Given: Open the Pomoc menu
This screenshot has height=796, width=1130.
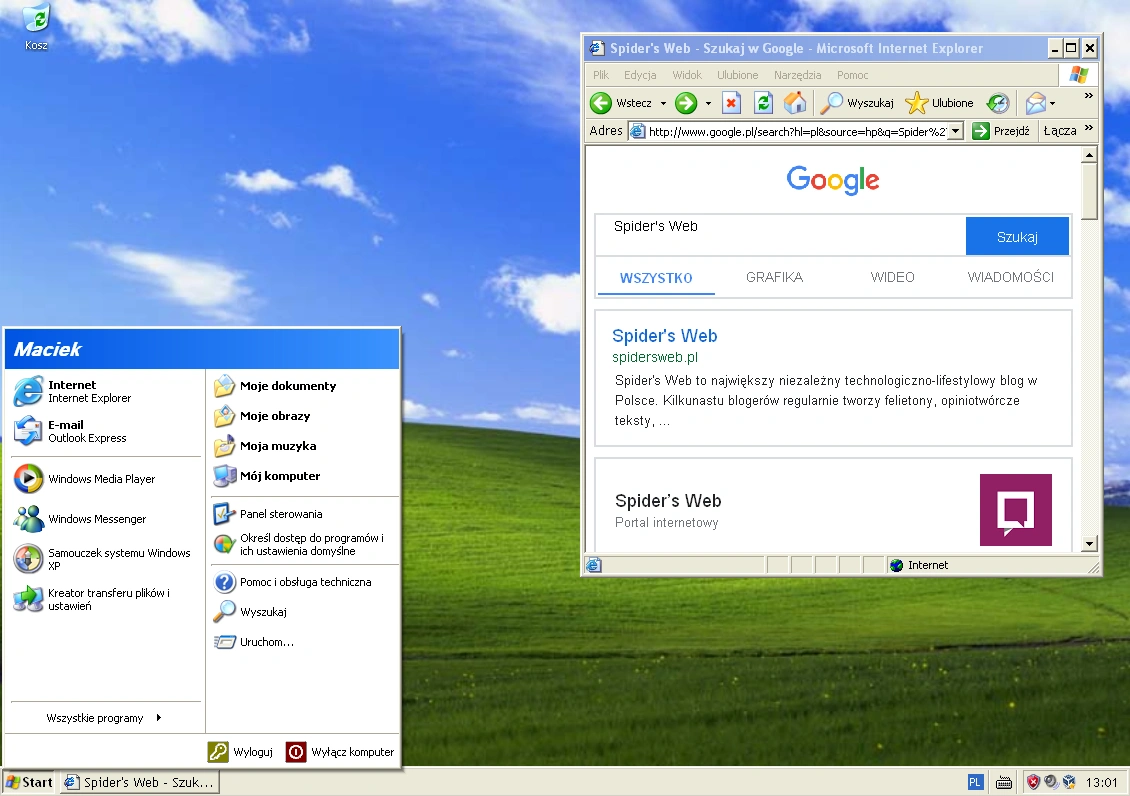Looking at the screenshot, I should [x=853, y=75].
